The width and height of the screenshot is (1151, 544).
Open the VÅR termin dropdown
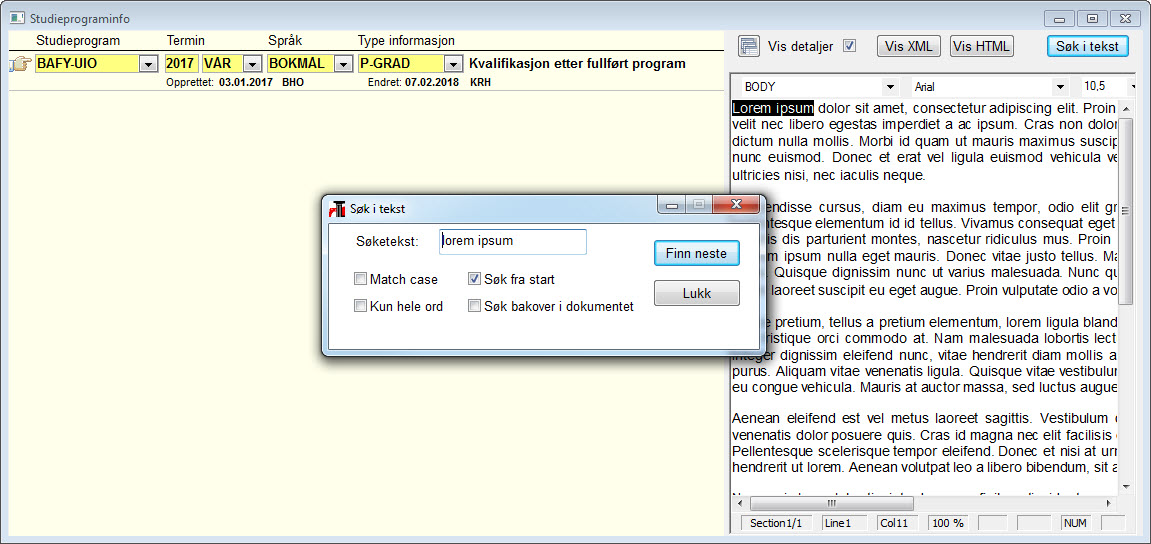[x=253, y=64]
